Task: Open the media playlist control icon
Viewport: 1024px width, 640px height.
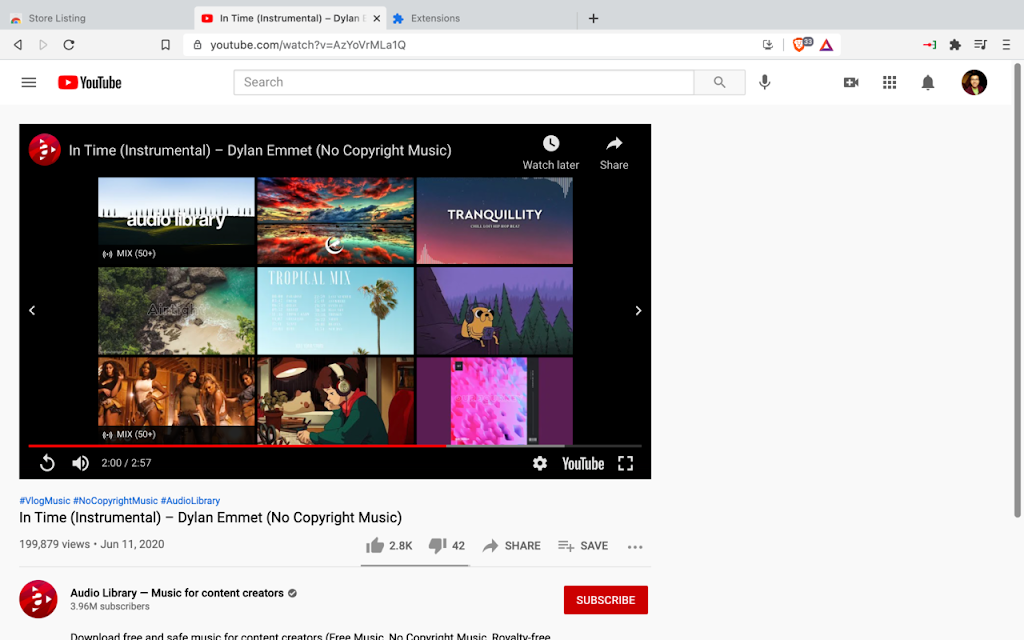Action: pyautogui.click(x=980, y=45)
